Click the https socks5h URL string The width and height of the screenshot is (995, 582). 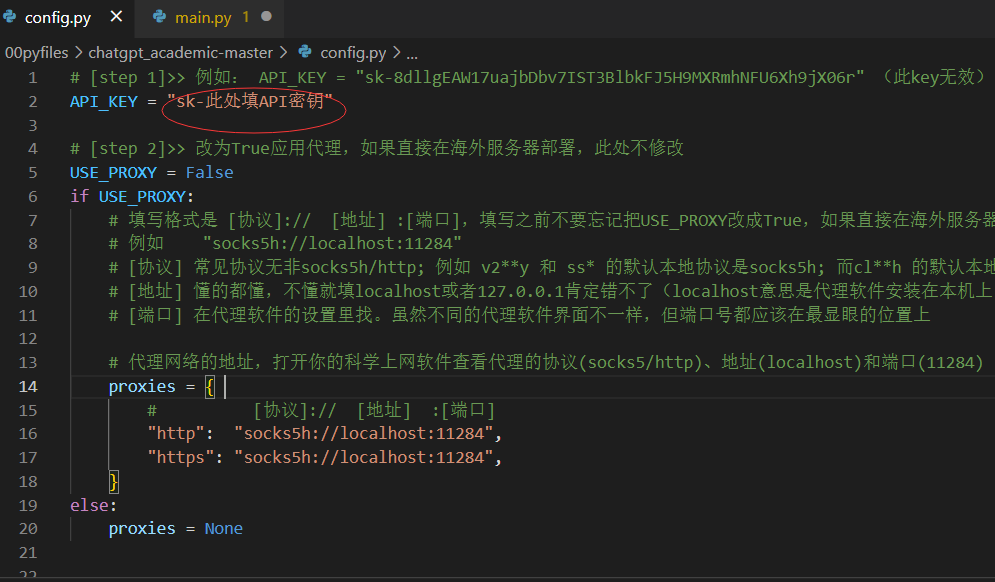(364, 458)
